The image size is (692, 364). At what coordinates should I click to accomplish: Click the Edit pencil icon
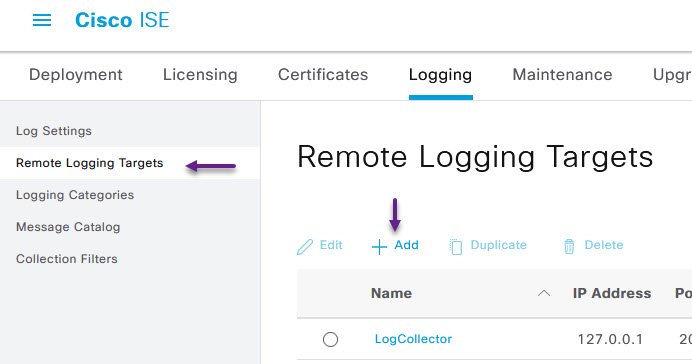pyautogui.click(x=305, y=247)
